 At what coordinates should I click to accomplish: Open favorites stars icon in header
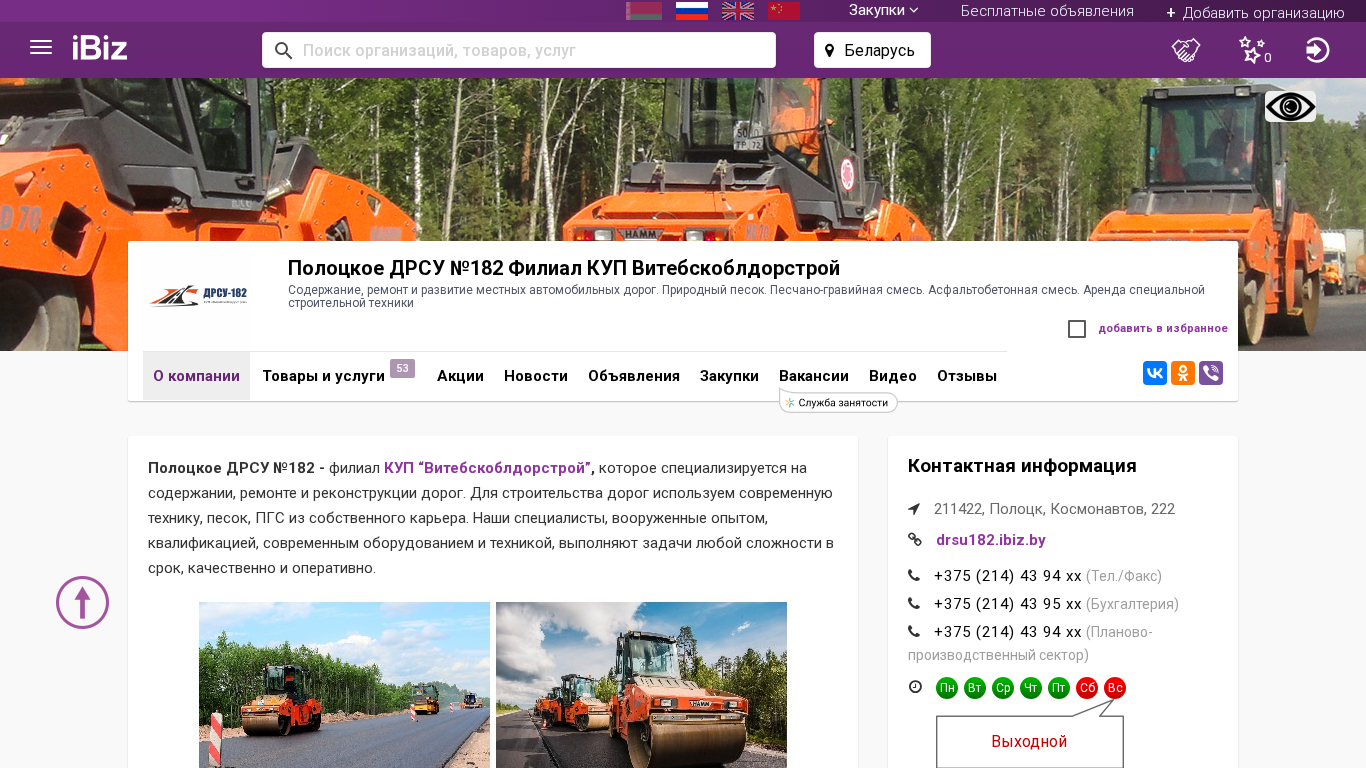(1254, 50)
